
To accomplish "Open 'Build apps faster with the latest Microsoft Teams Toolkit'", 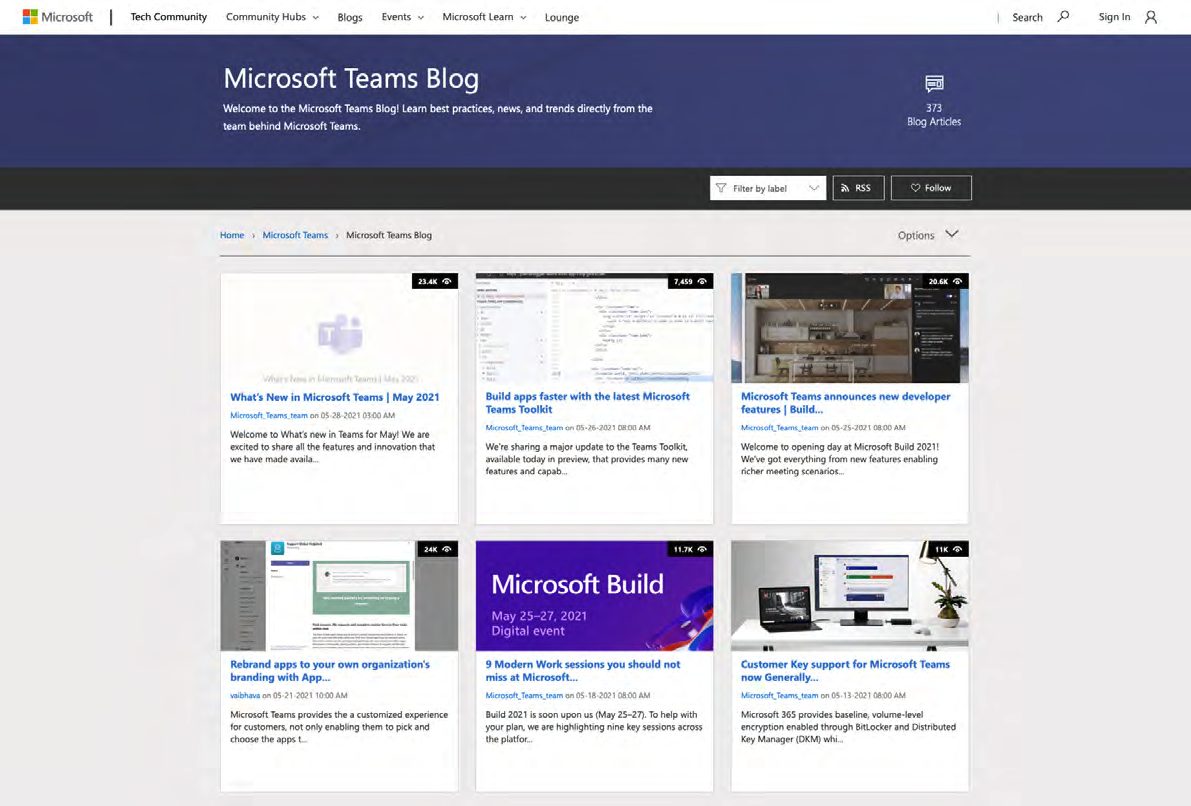I will [x=587, y=403].
